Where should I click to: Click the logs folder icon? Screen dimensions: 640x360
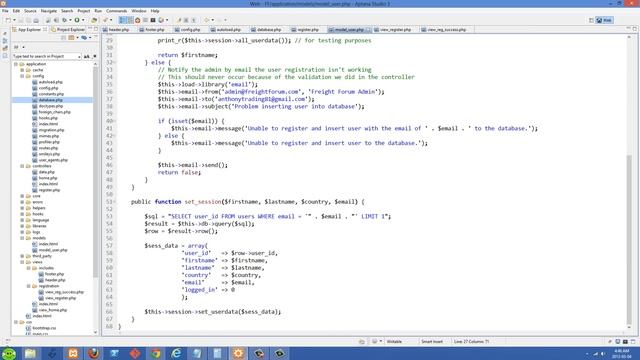pos(29,232)
